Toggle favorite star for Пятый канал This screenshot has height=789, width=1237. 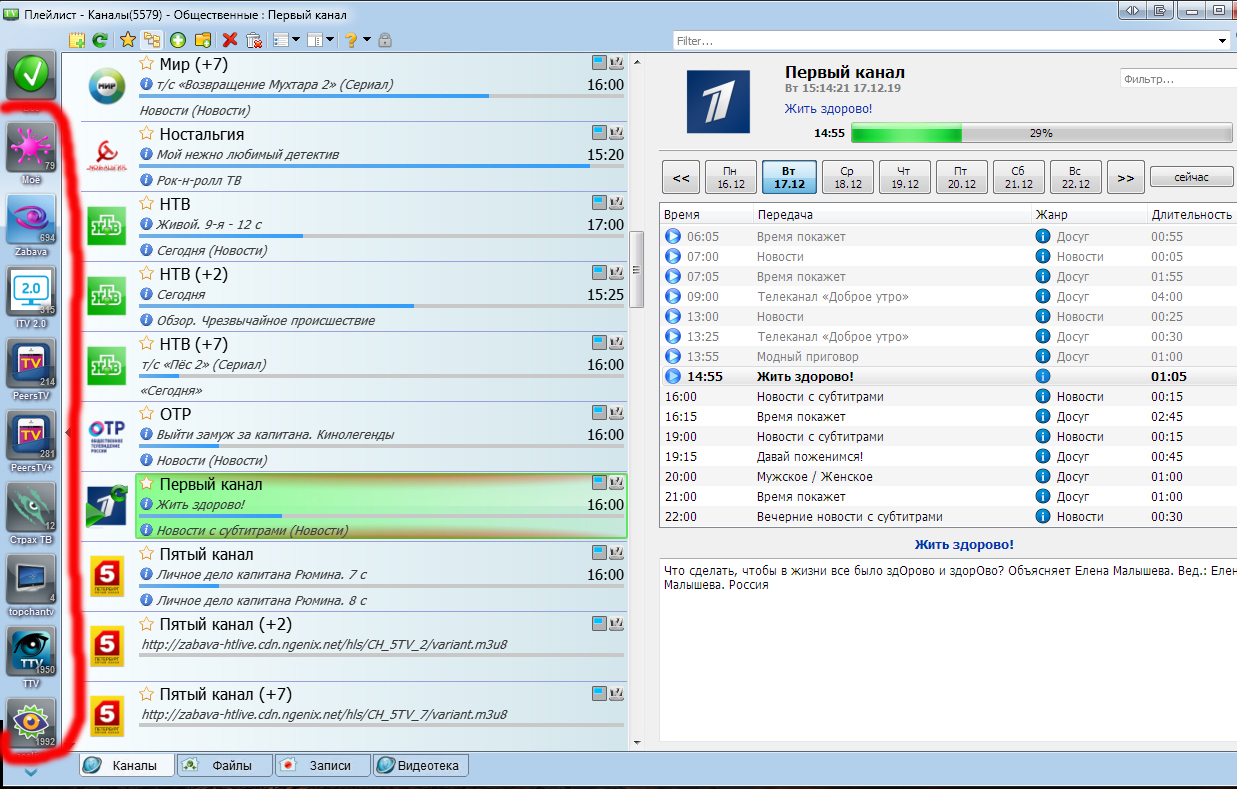tap(146, 553)
